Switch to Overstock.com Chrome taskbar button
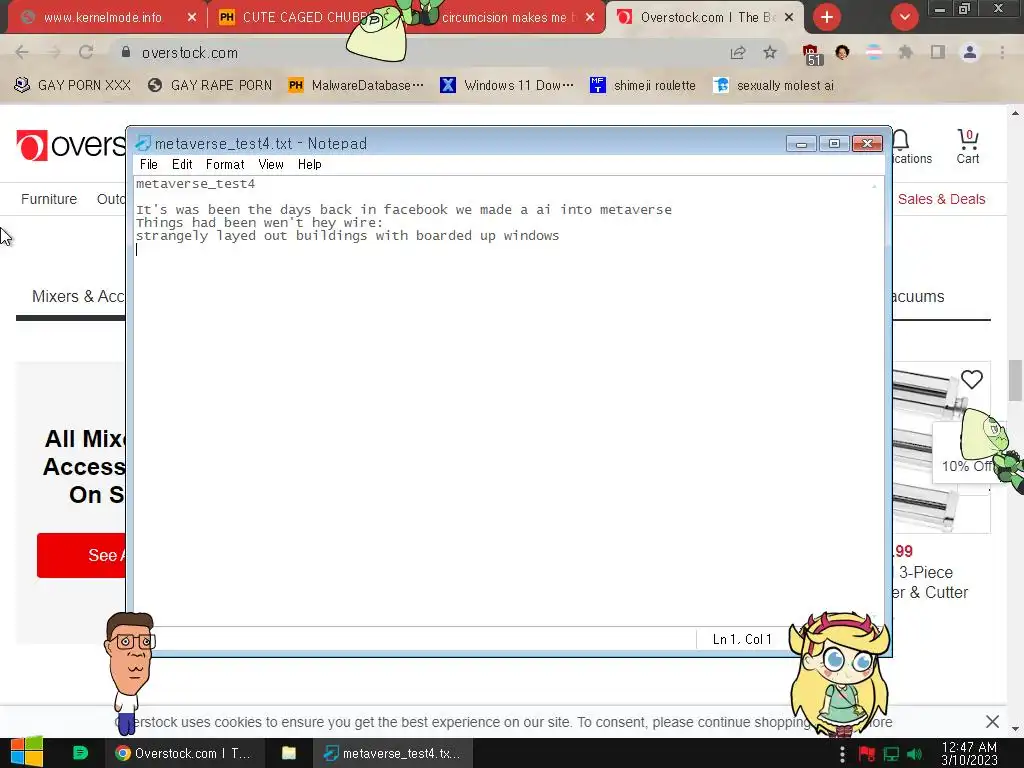 click(184, 753)
